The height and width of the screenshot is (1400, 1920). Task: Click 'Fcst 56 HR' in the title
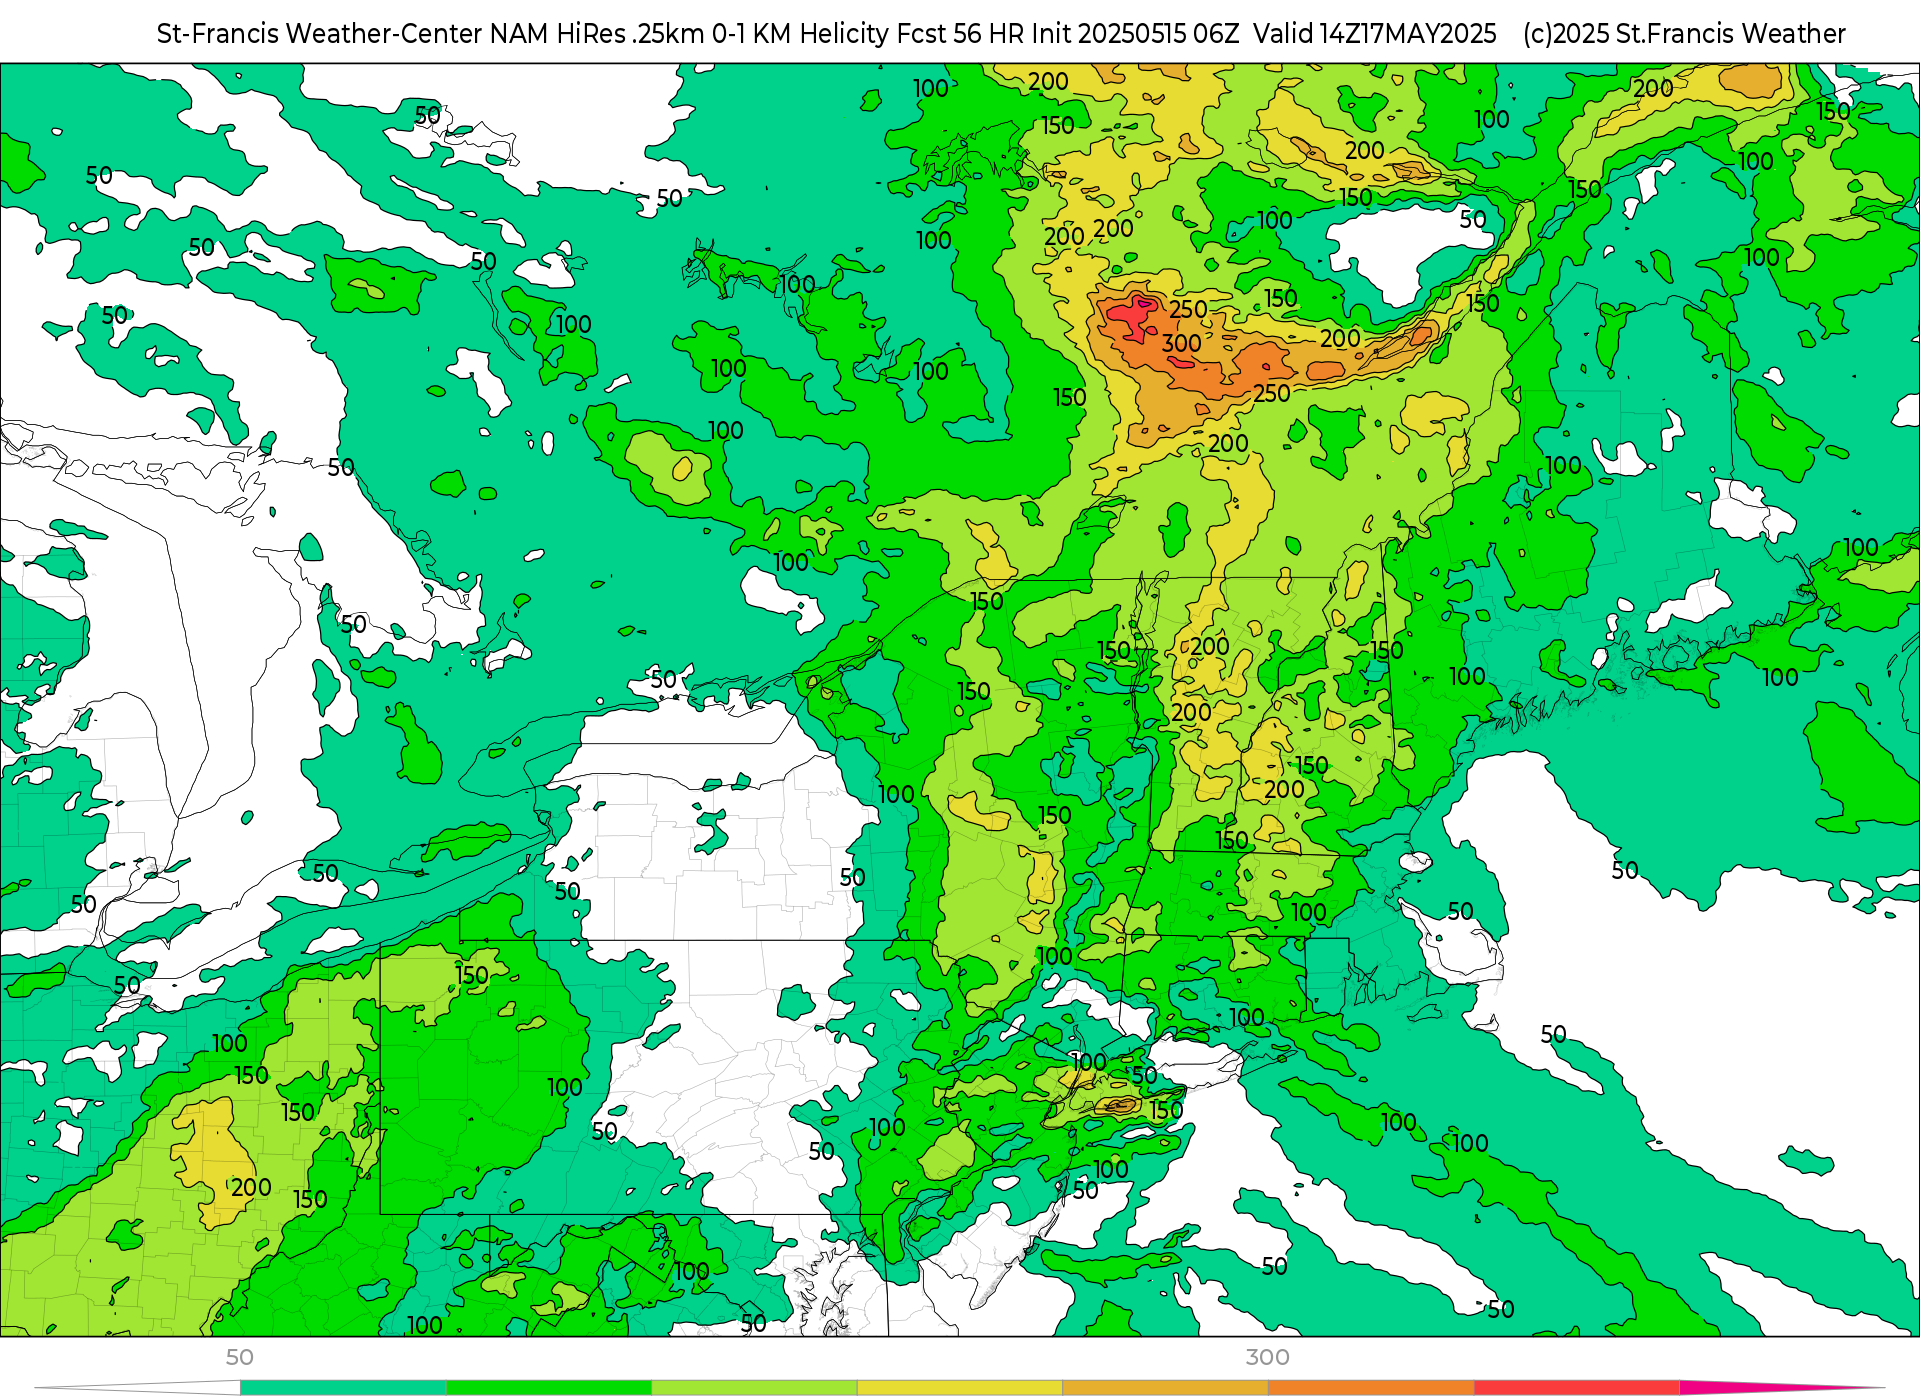(x=960, y=34)
